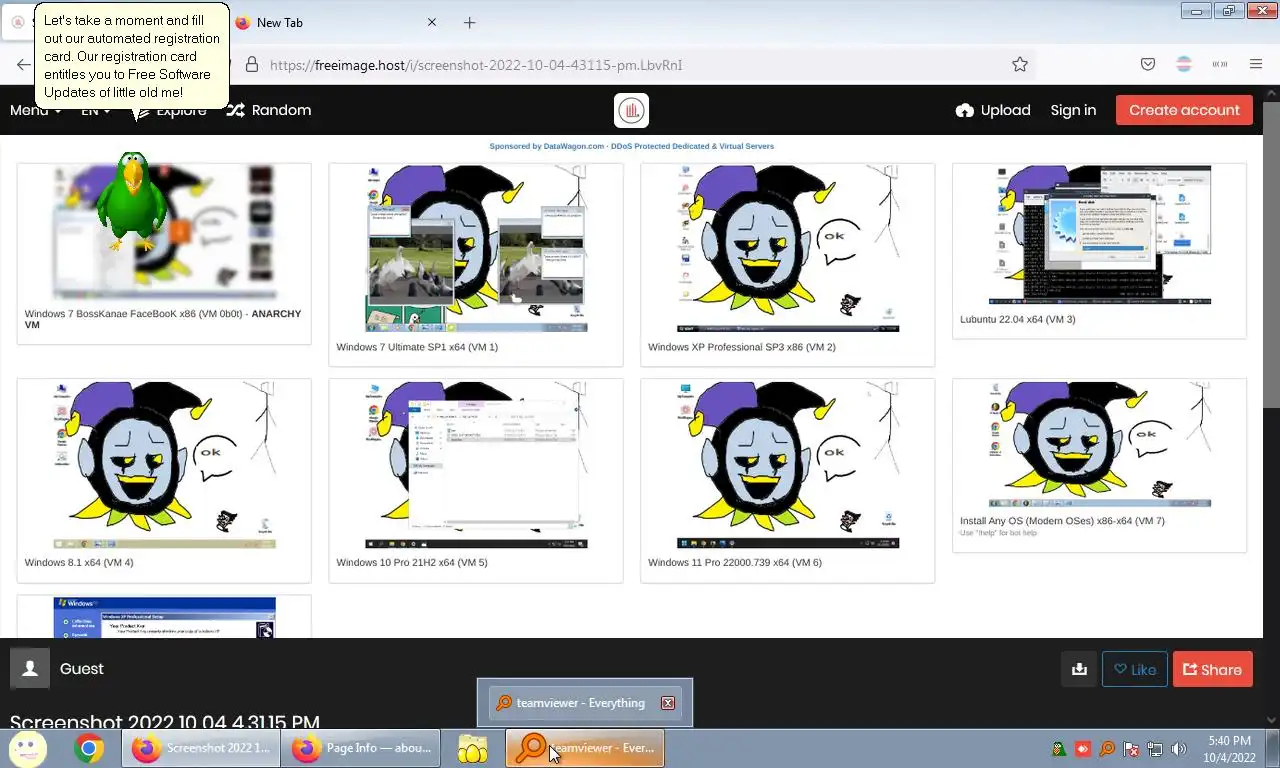Click the Guest user avatar icon
1280x768 pixels.
coord(30,669)
